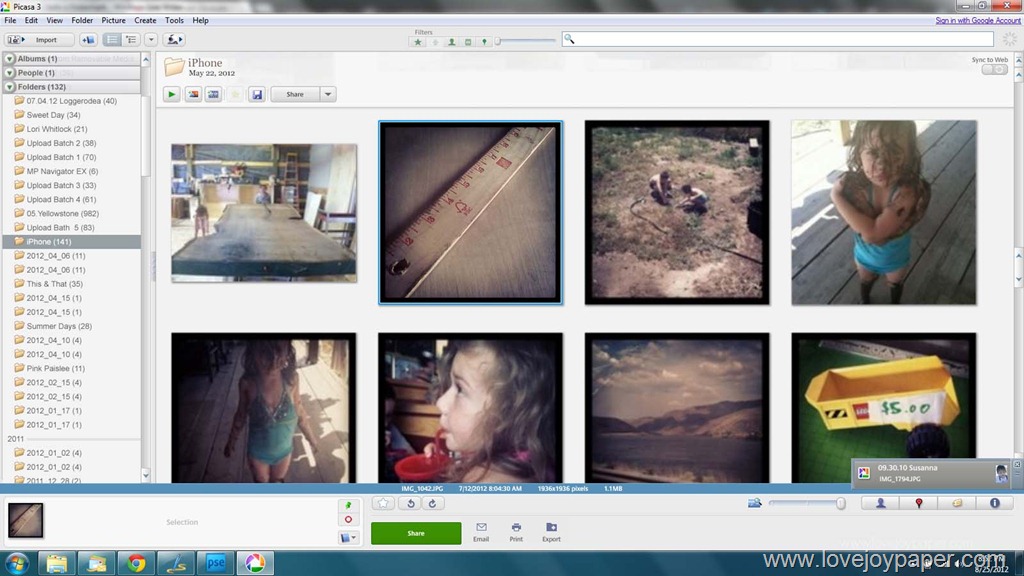Open the View menu

pyautogui.click(x=55, y=20)
